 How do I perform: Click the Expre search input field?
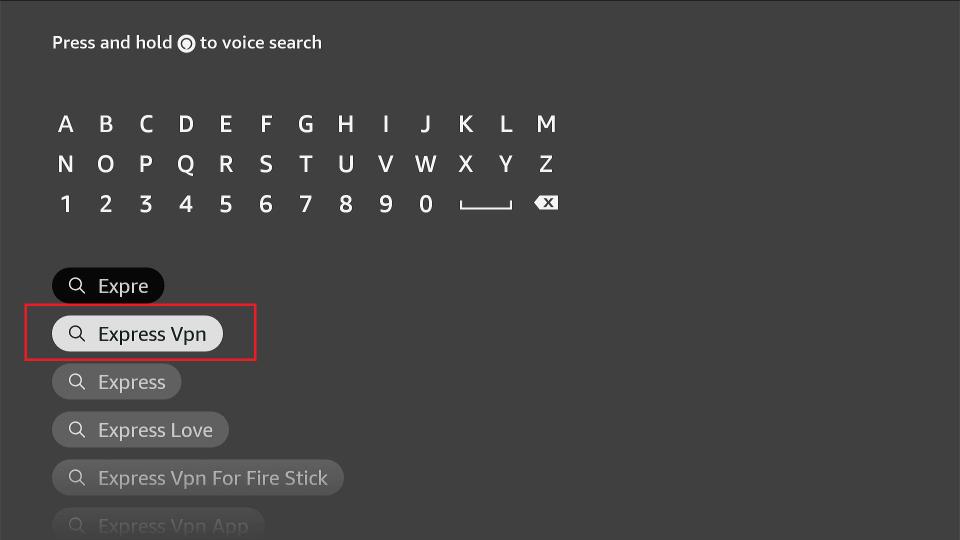point(108,285)
